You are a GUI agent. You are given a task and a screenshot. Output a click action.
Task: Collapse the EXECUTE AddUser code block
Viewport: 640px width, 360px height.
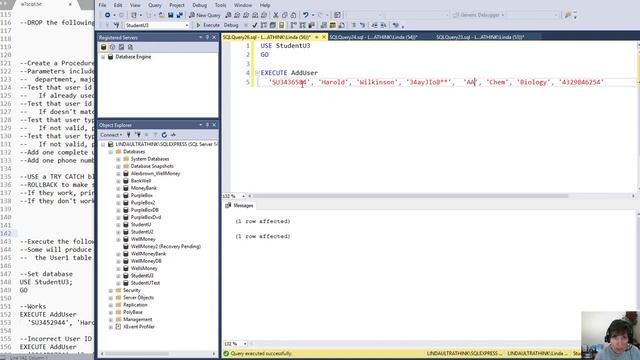[257, 73]
